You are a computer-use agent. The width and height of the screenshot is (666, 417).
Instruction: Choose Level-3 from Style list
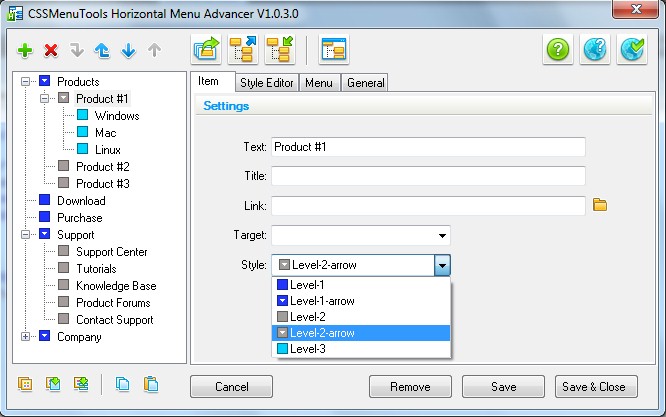[x=361, y=349]
